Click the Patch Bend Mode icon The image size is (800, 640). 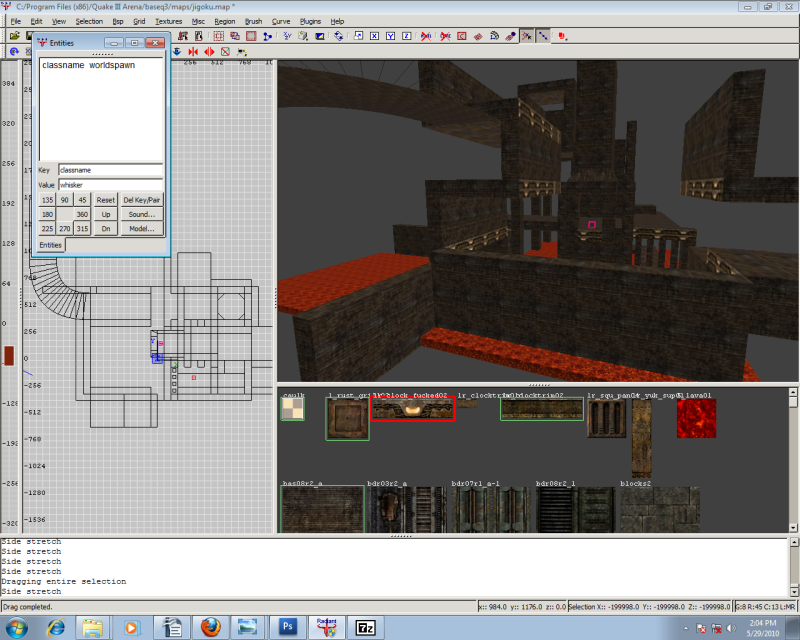494,36
